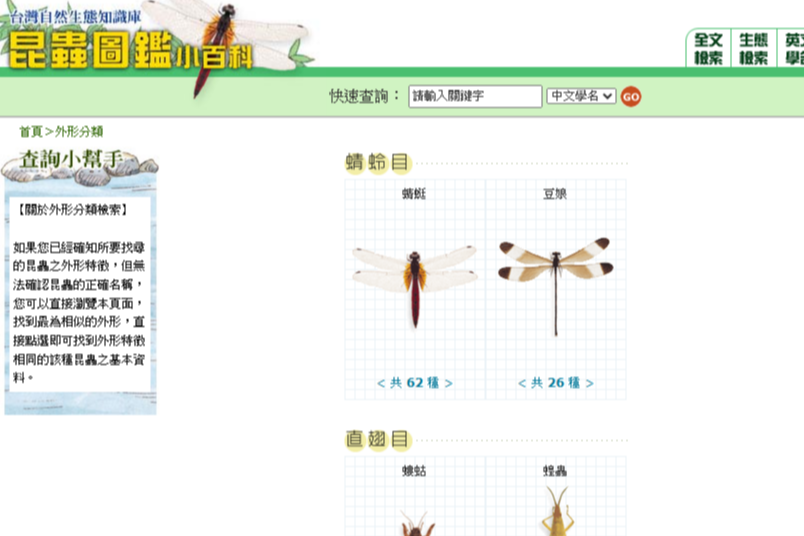Open the partially visible 英文 tab
The width and height of the screenshot is (804, 536).
792,49
